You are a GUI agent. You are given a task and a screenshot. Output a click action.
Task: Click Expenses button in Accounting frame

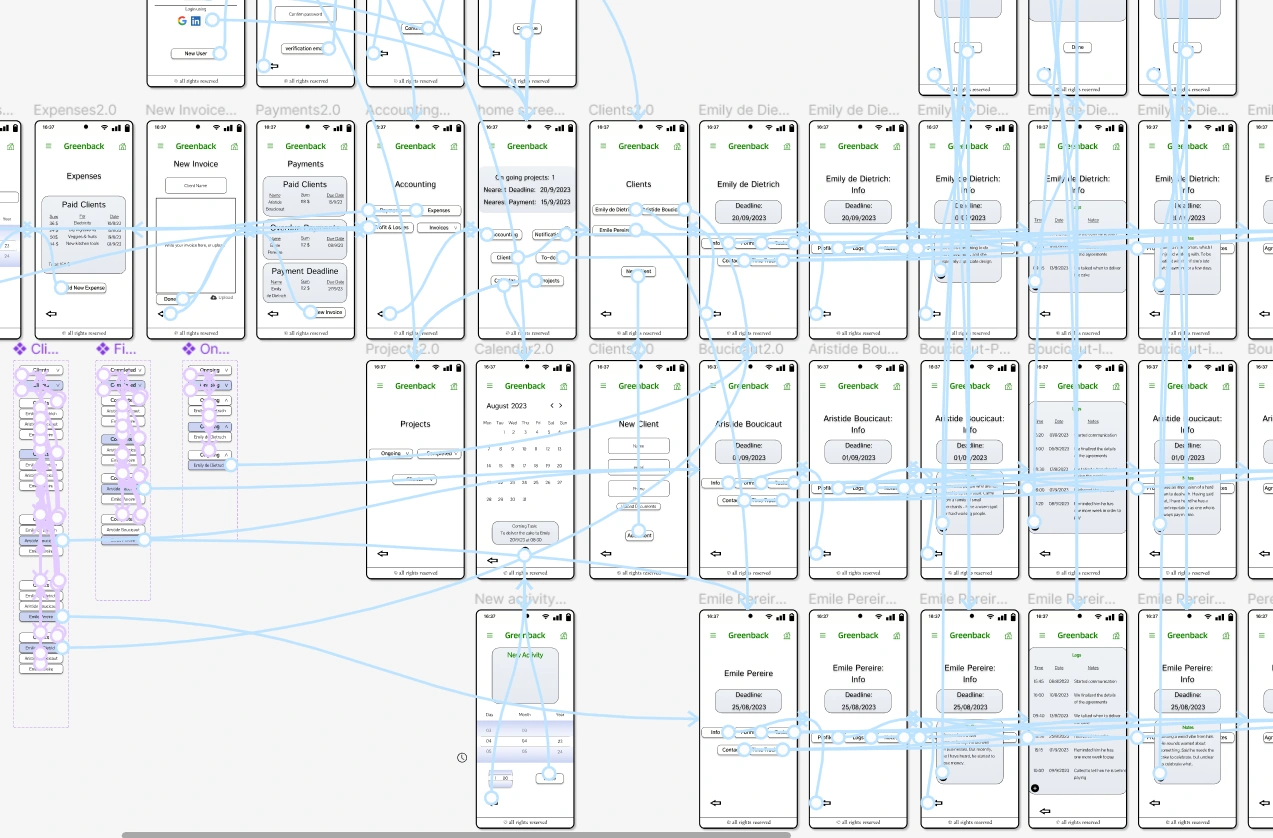click(x=439, y=211)
